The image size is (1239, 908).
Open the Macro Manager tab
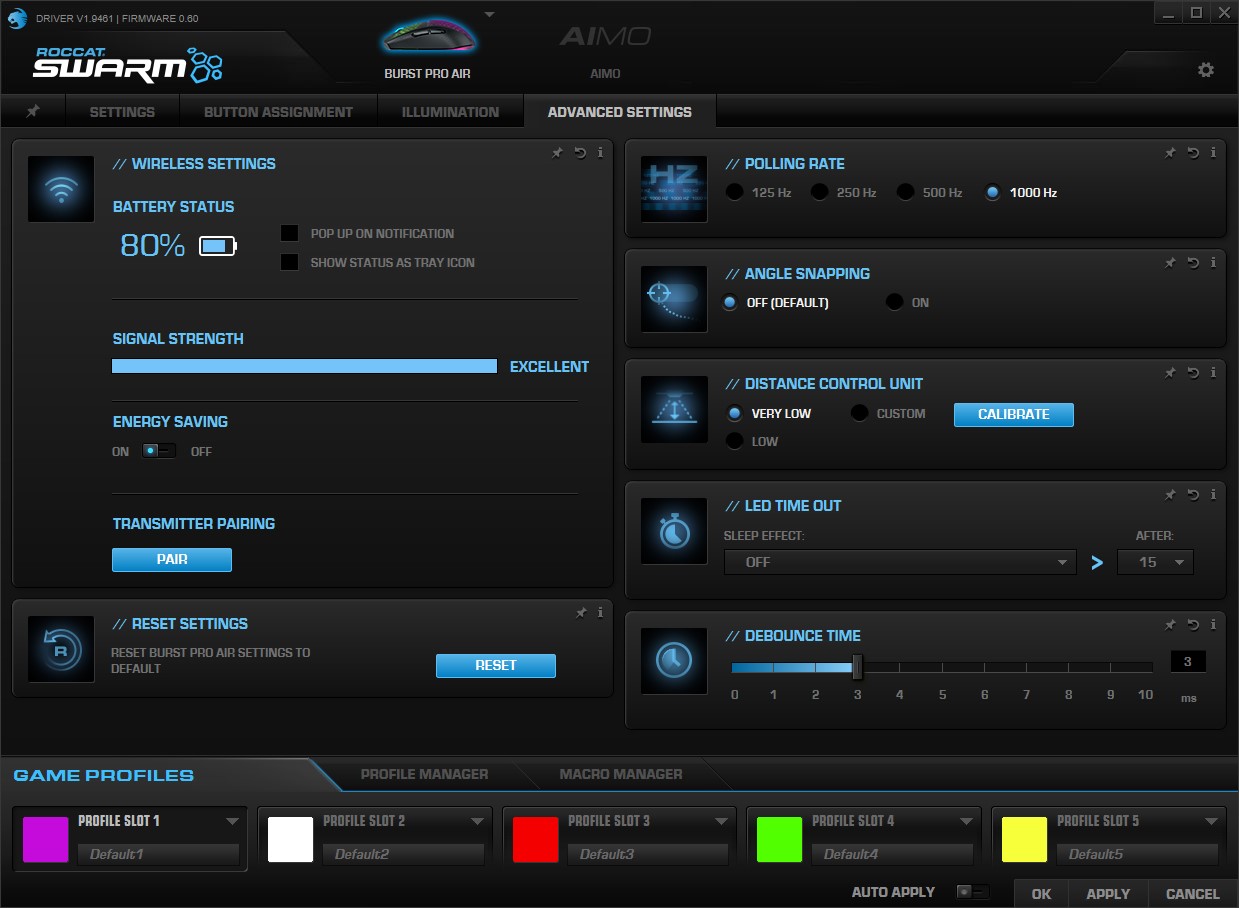[x=620, y=774]
